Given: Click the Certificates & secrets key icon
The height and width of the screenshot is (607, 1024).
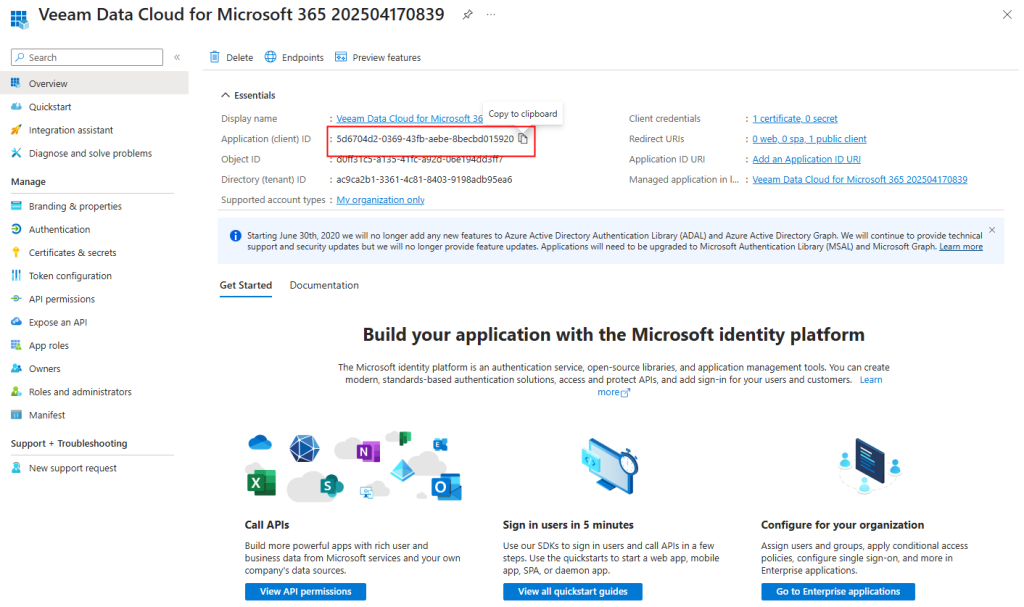Looking at the screenshot, I should pos(16,252).
